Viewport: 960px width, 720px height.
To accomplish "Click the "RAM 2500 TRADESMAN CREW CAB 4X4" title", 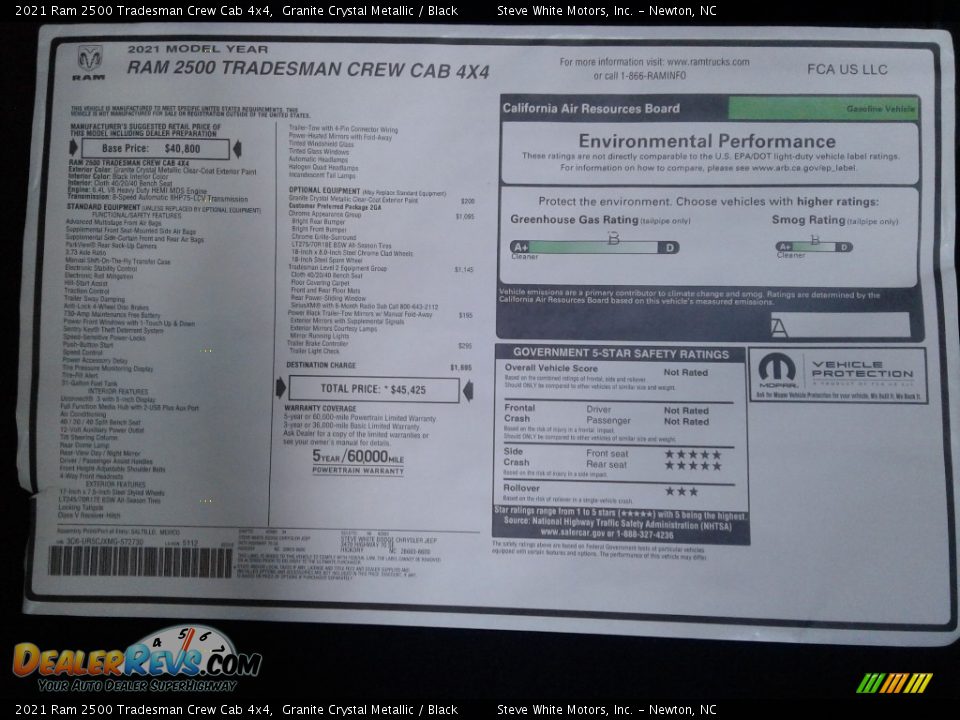I will point(308,69).
